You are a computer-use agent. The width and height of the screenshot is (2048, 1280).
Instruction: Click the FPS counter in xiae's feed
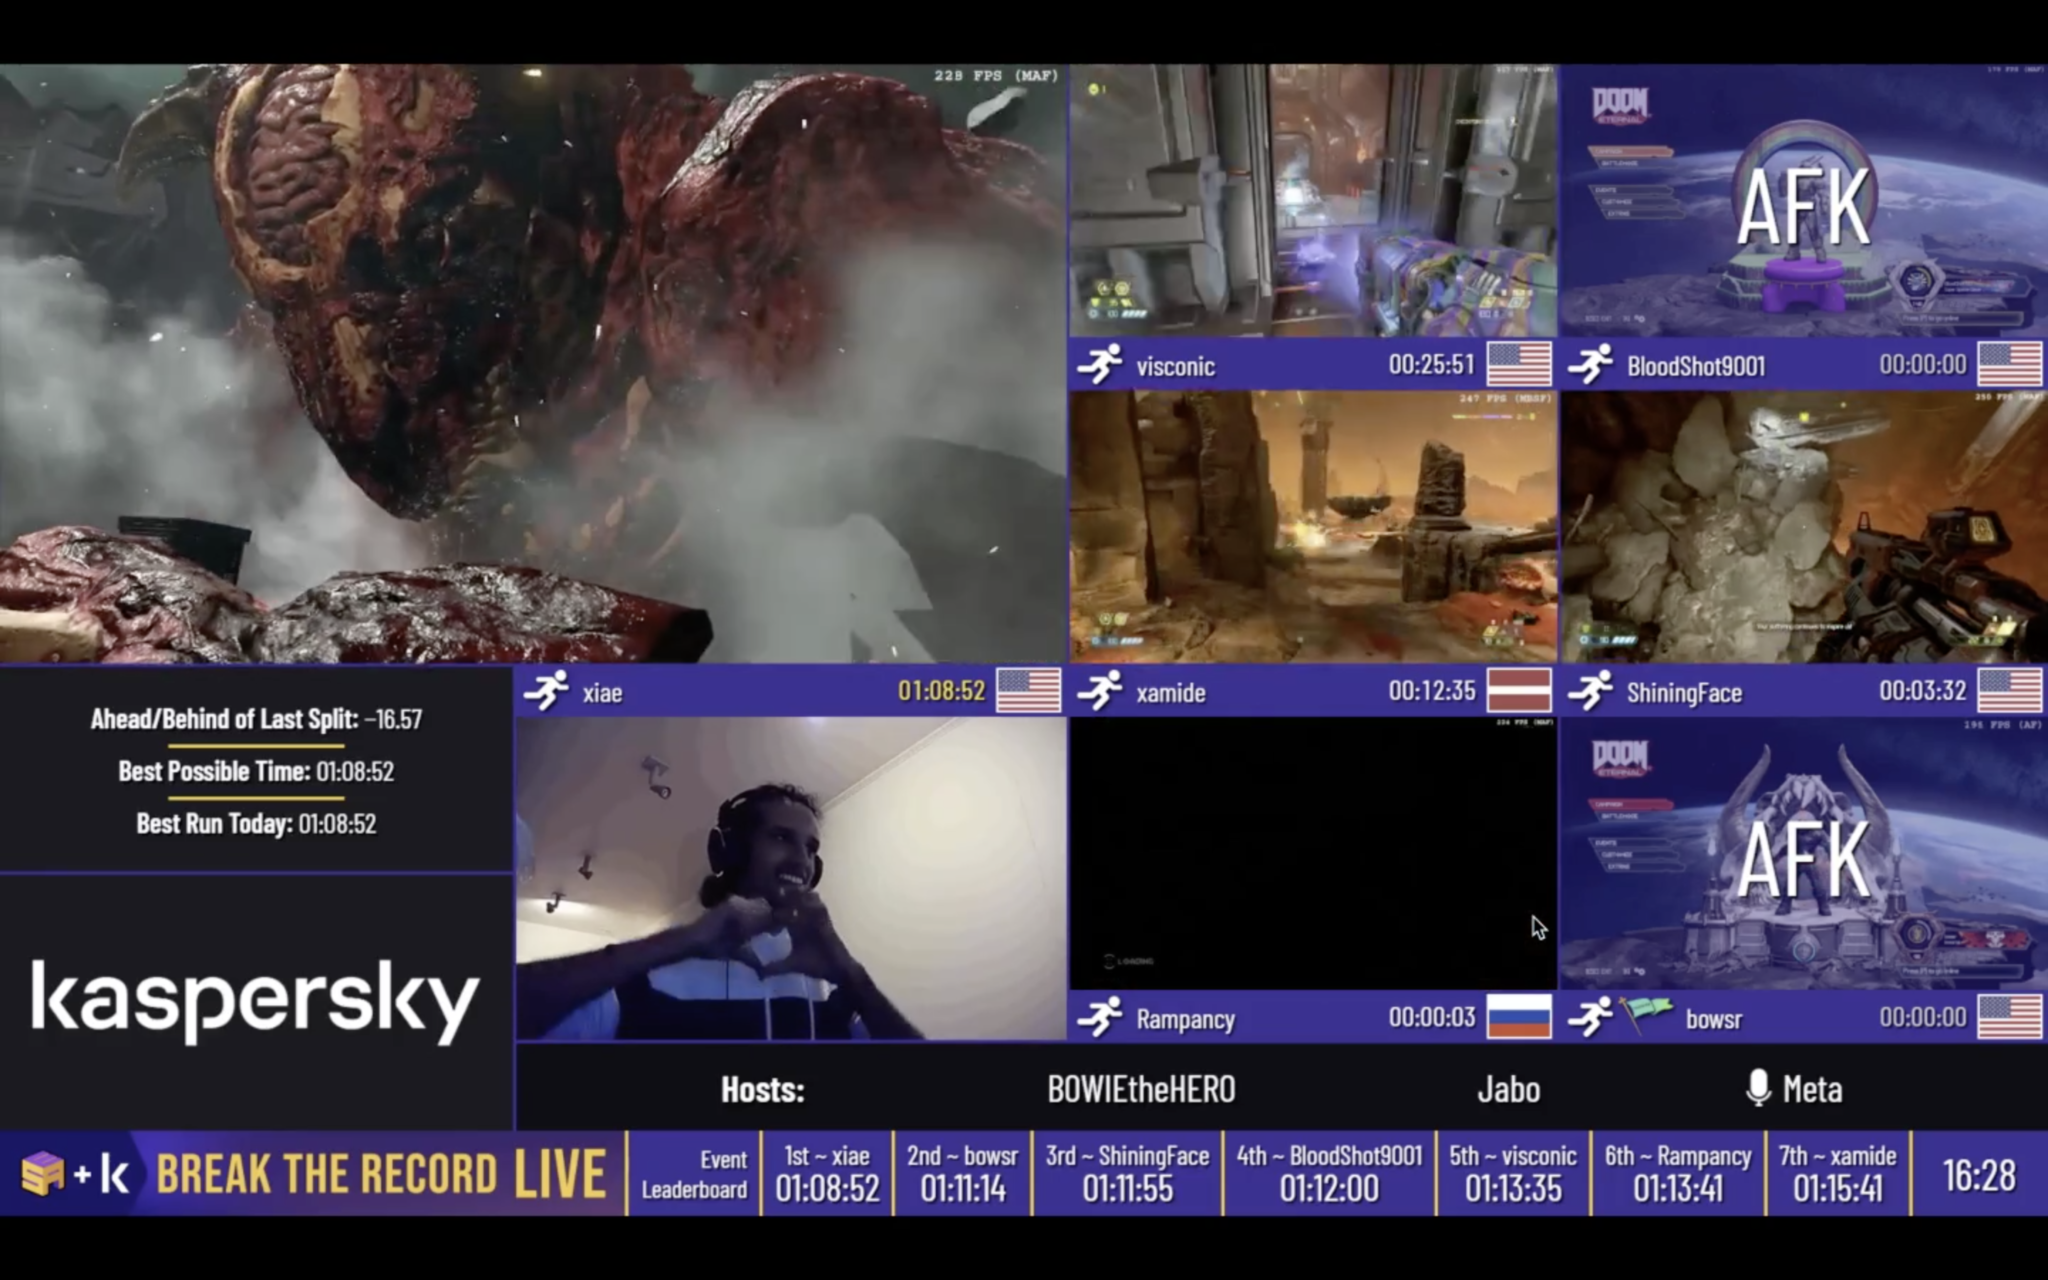[x=996, y=76]
